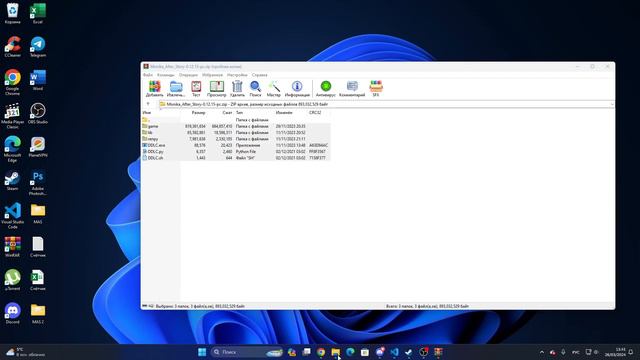Select the DDLC.exe file row
The height and width of the screenshot is (360, 640).
coord(236,145)
